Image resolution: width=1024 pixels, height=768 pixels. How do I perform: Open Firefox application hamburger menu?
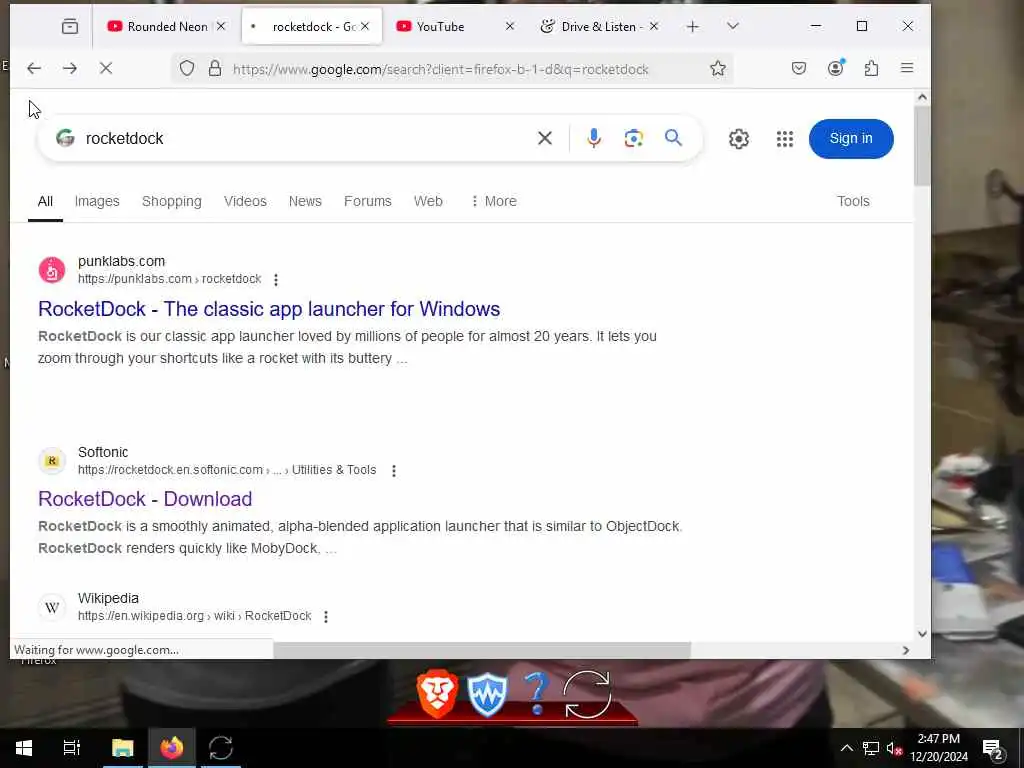(x=907, y=68)
